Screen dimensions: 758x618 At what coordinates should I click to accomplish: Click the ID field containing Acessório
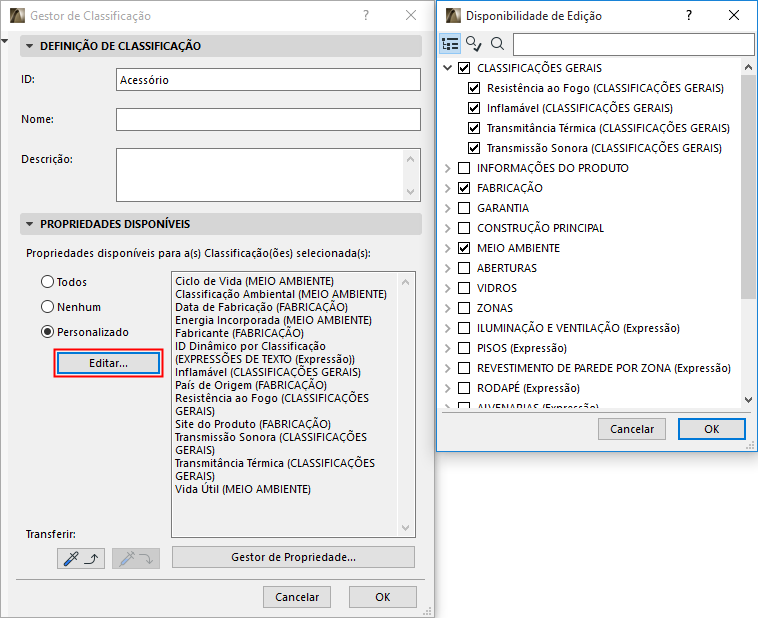268,80
